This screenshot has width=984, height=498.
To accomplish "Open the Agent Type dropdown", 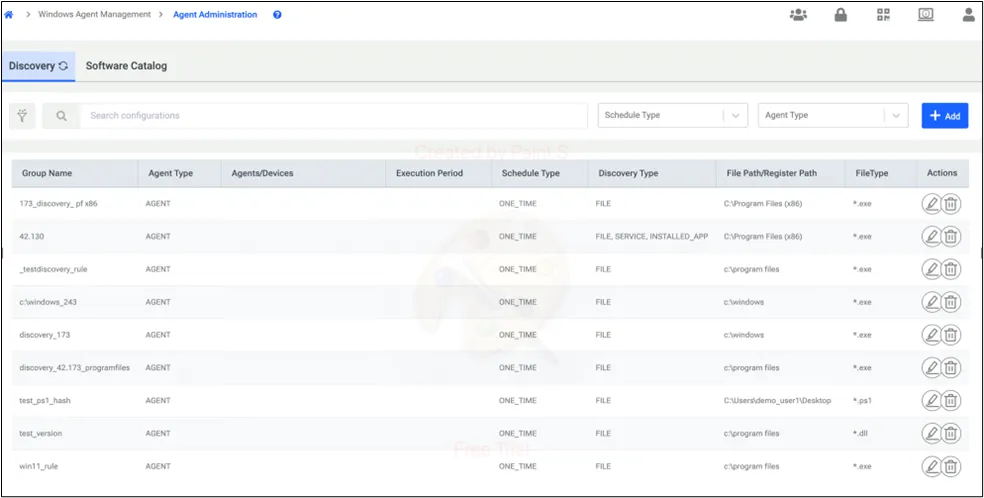I will (x=833, y=115).
